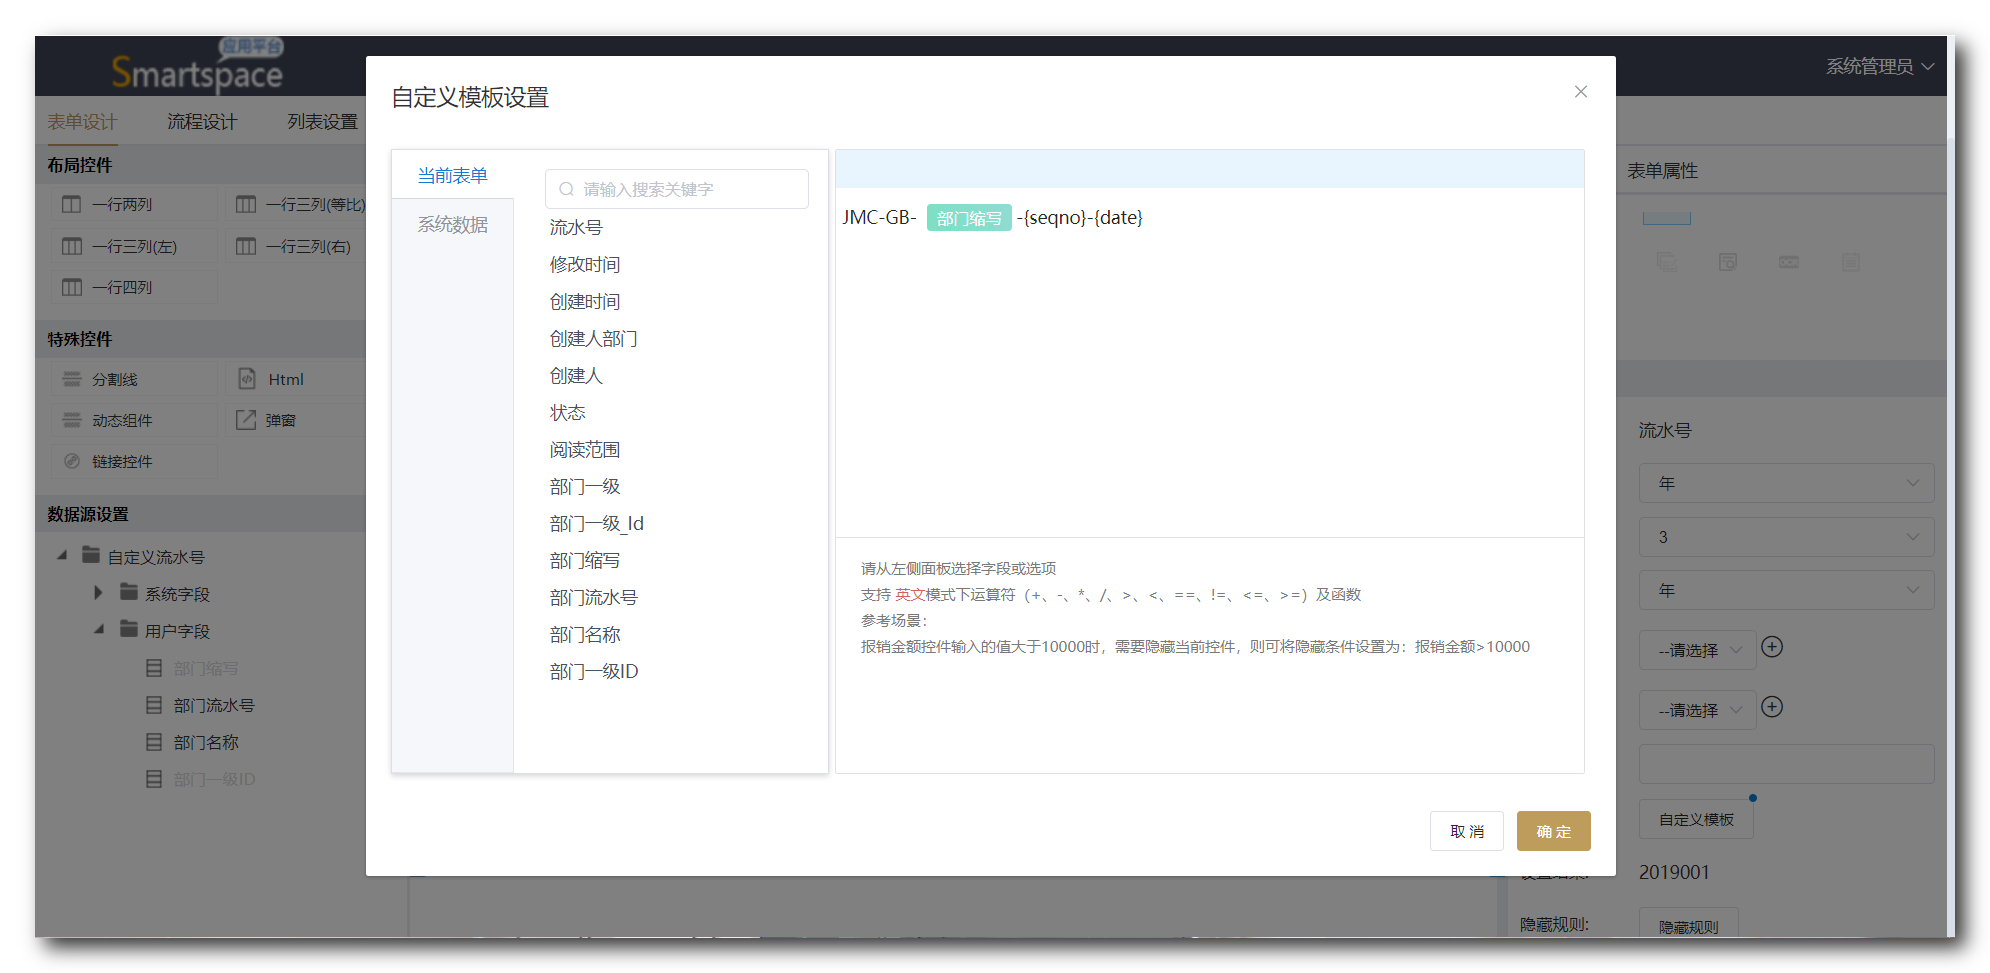Select the 分割线 divider control
The width and height of the screenshot is (1990, 973).
134,379
